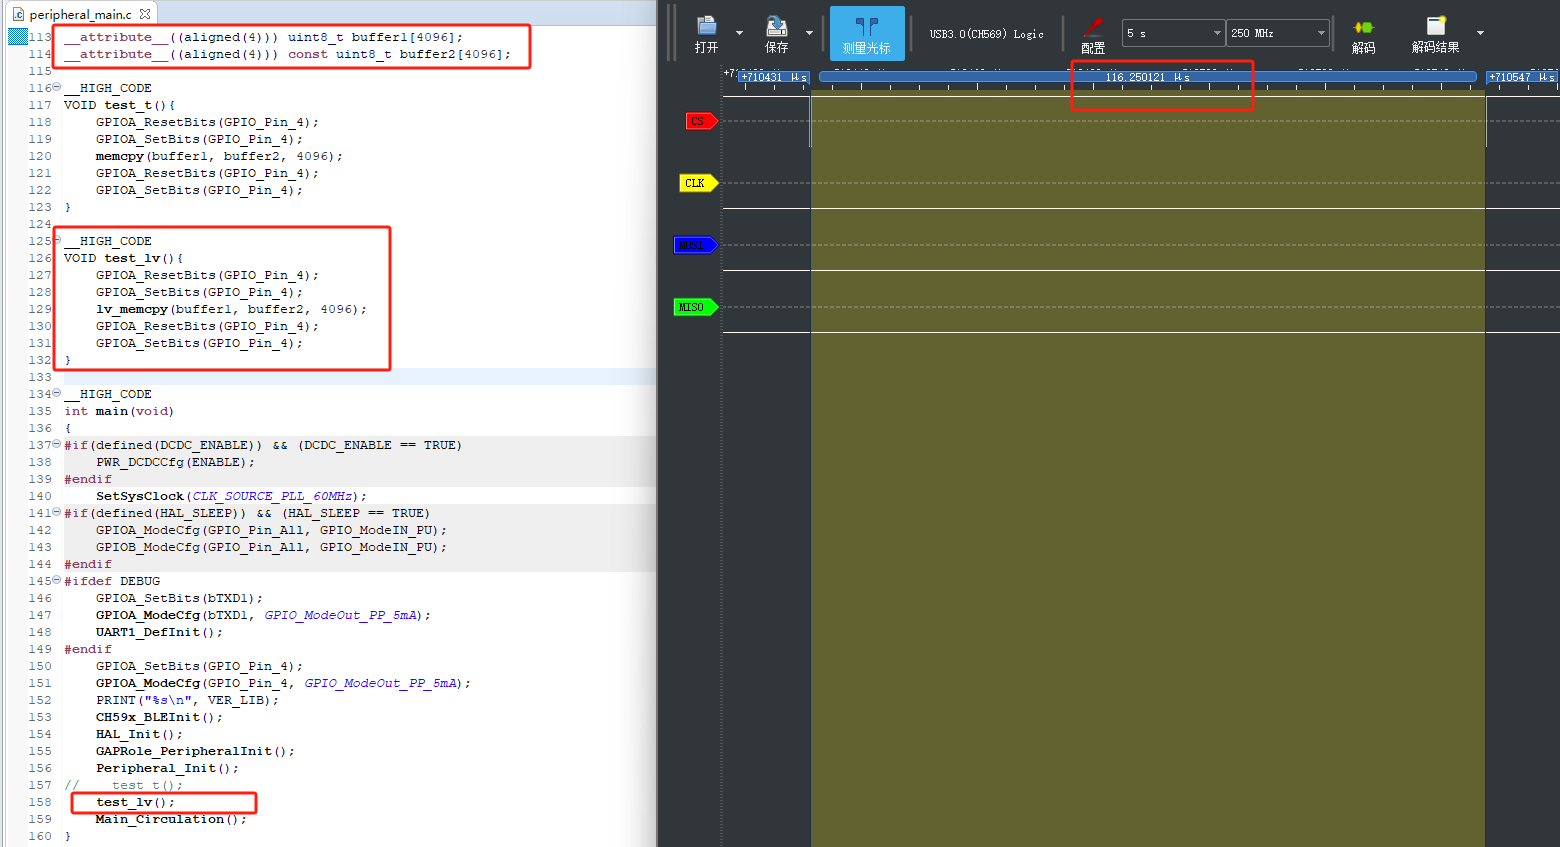Select the green MISO channel label
1560x847 pixels.
tap(696, 307)
